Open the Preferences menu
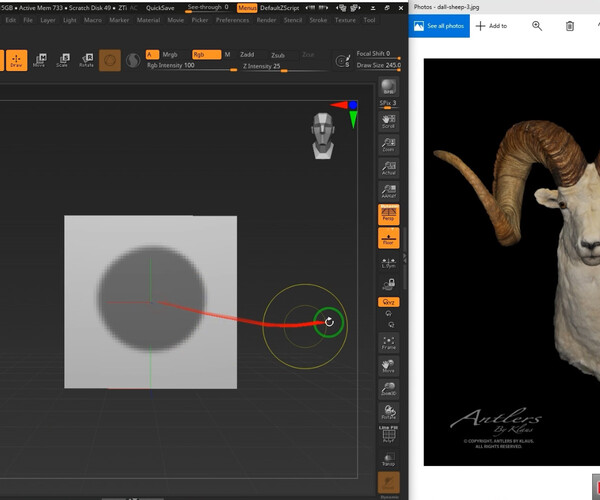This screenshot has height=500, width=600. click(232, 20)
